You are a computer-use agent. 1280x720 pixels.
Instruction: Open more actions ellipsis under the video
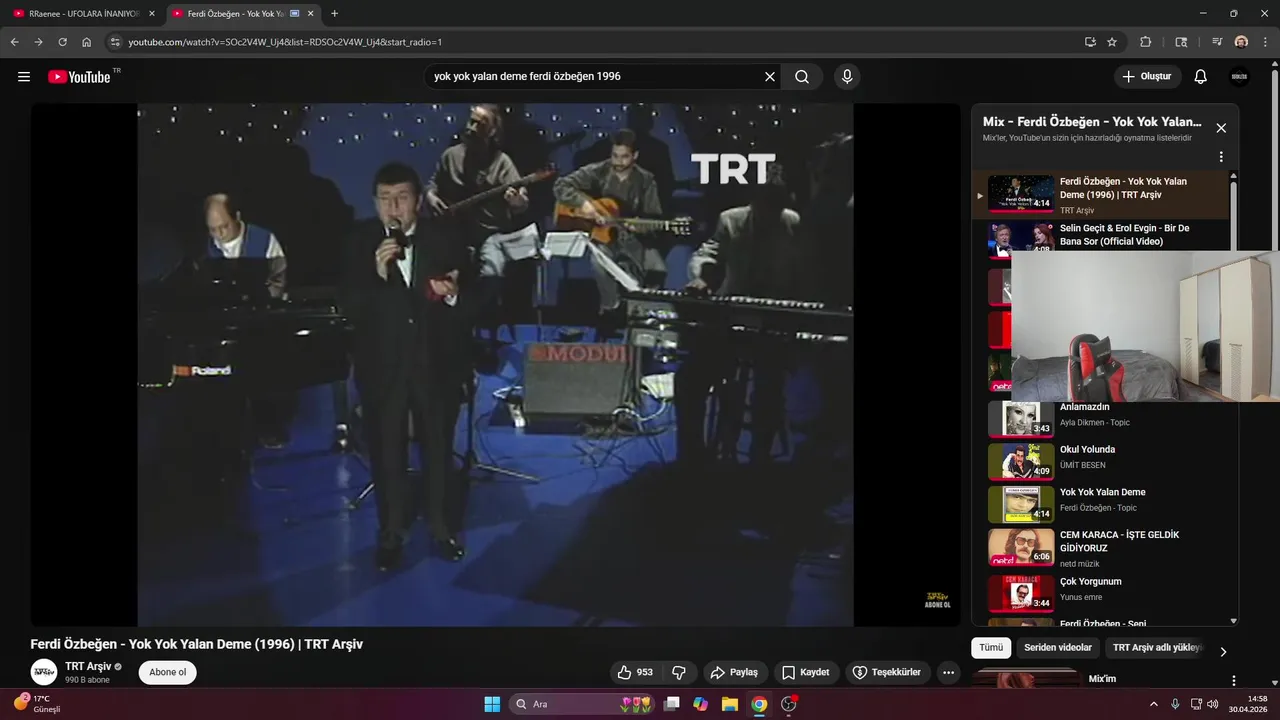pyautogui.click(x=948, y=672)
